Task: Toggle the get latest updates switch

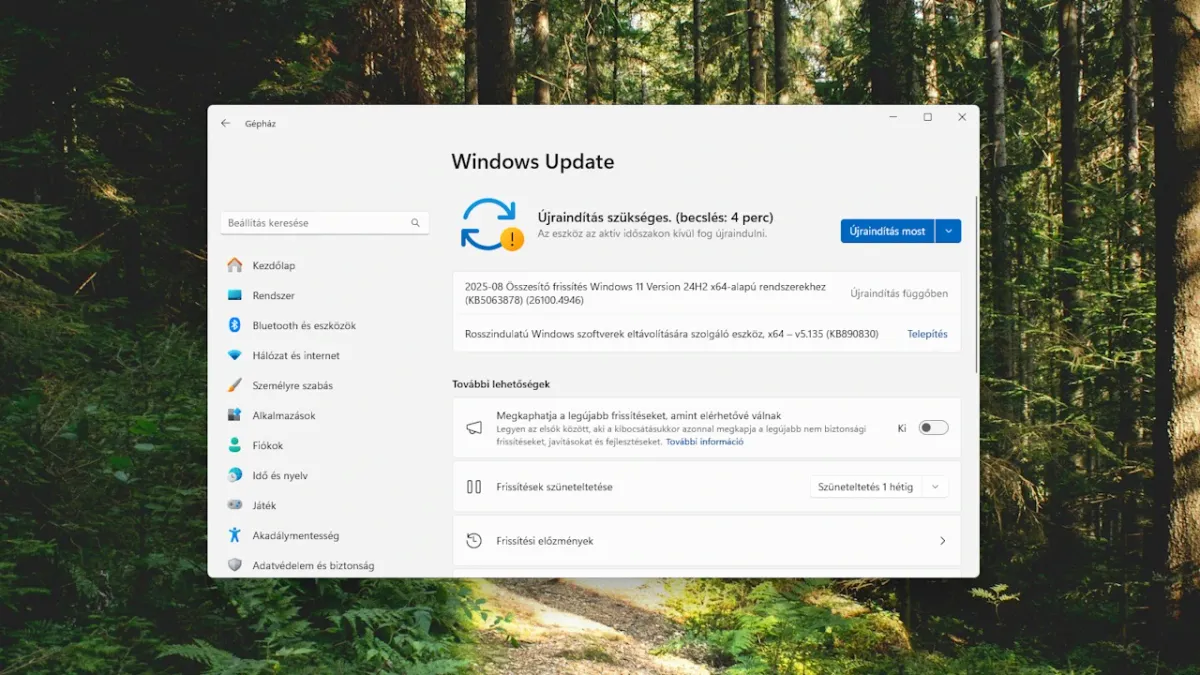Action: [x=933, y=428]
